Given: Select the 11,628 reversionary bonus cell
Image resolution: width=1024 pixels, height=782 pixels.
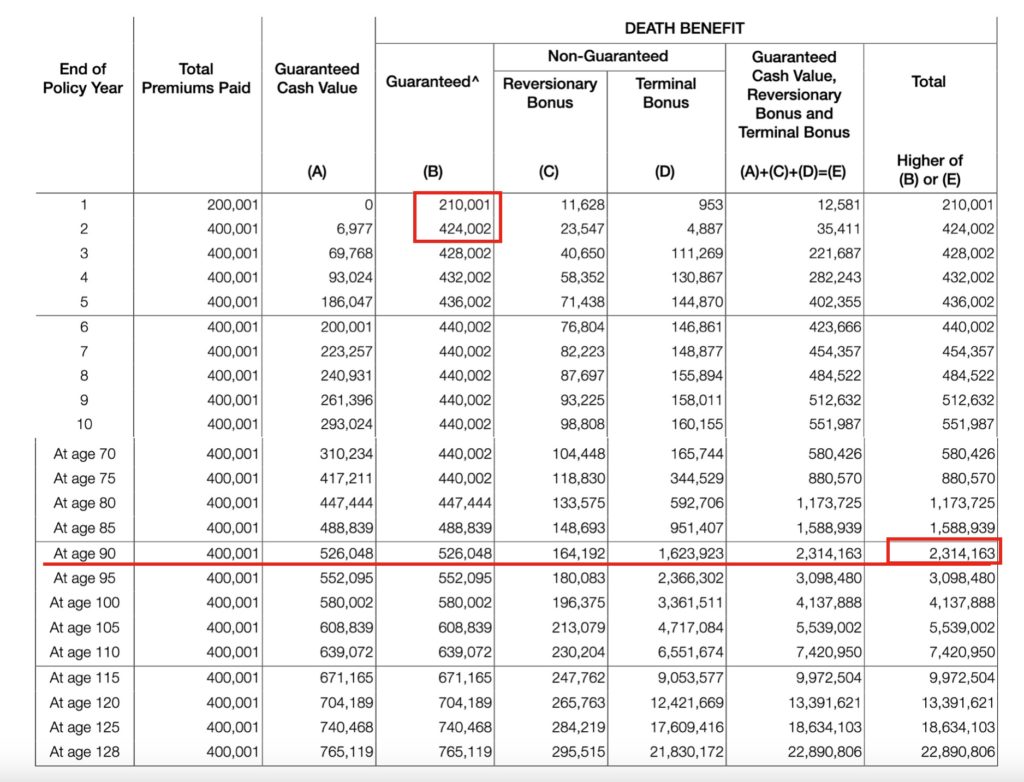Looking at the screenshot, I should pos(584,205).
